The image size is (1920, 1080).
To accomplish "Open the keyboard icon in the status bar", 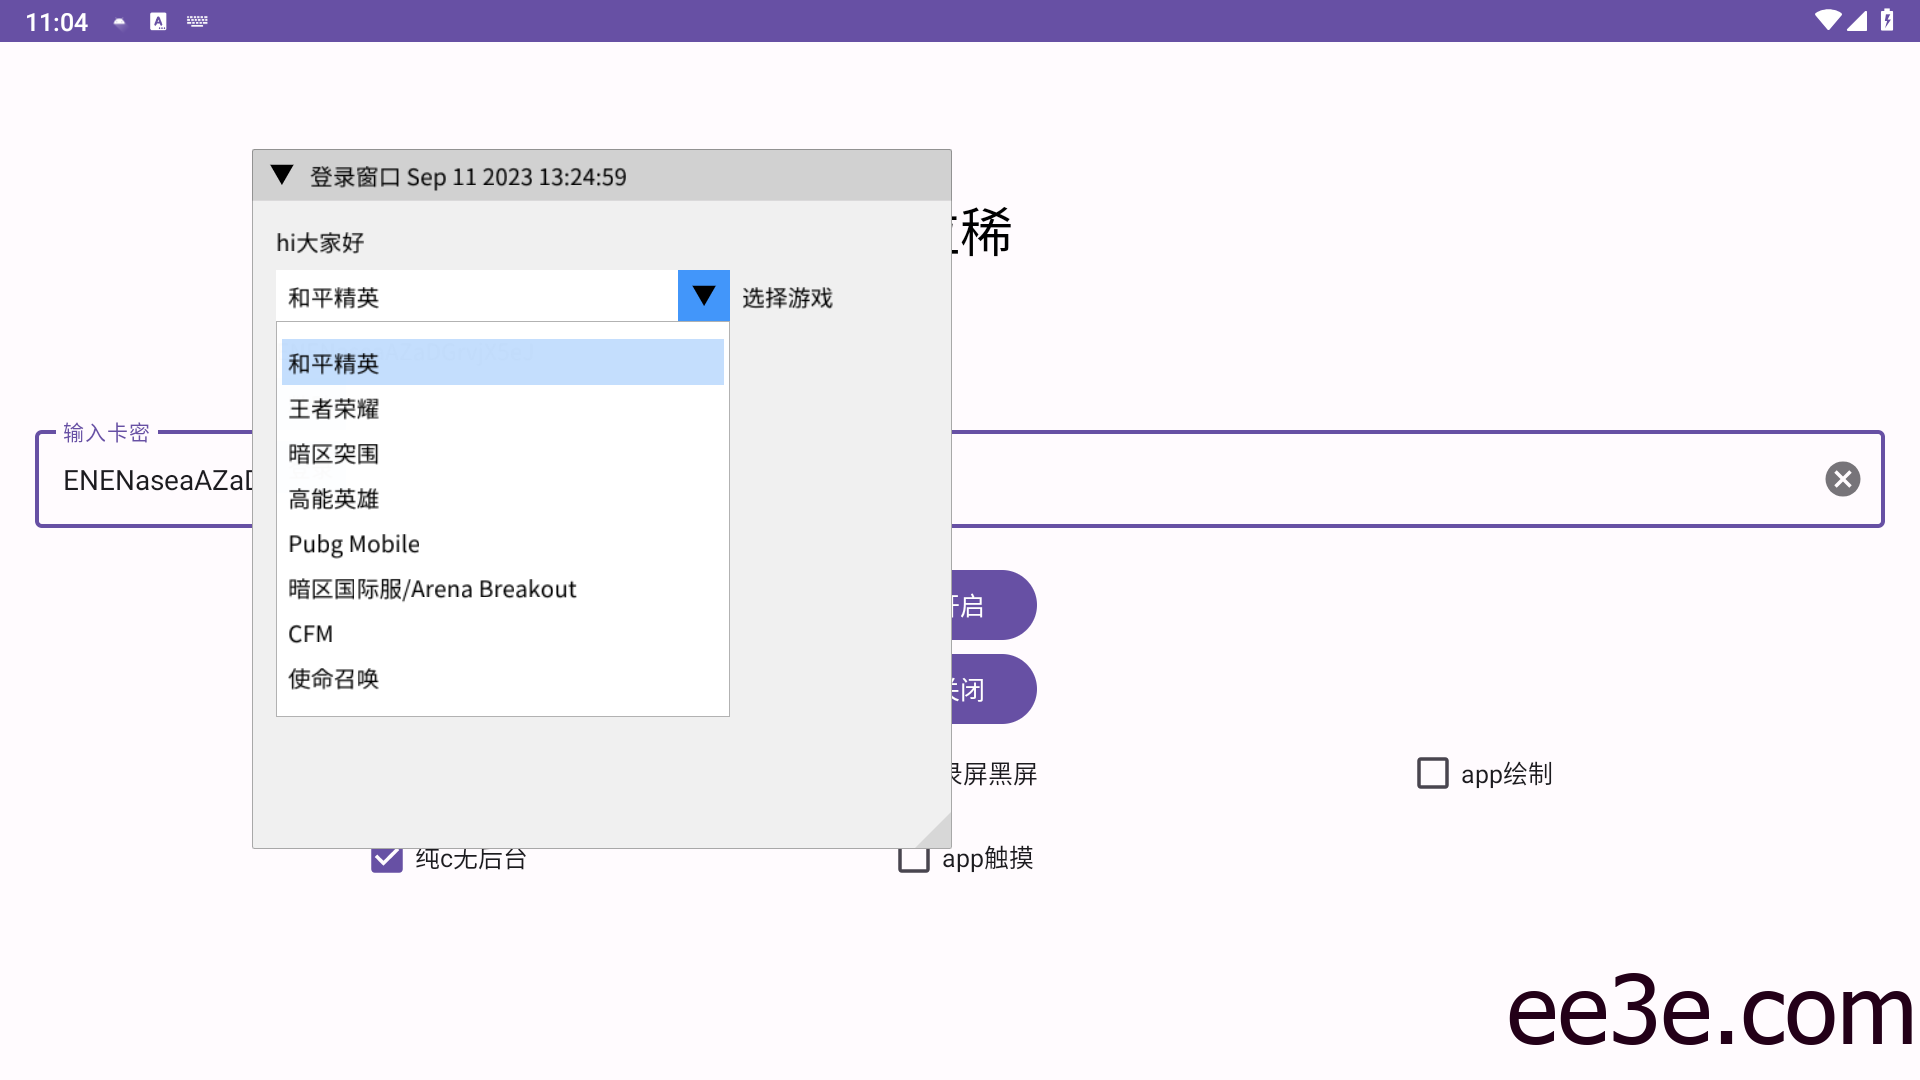I will pos(197,20).
